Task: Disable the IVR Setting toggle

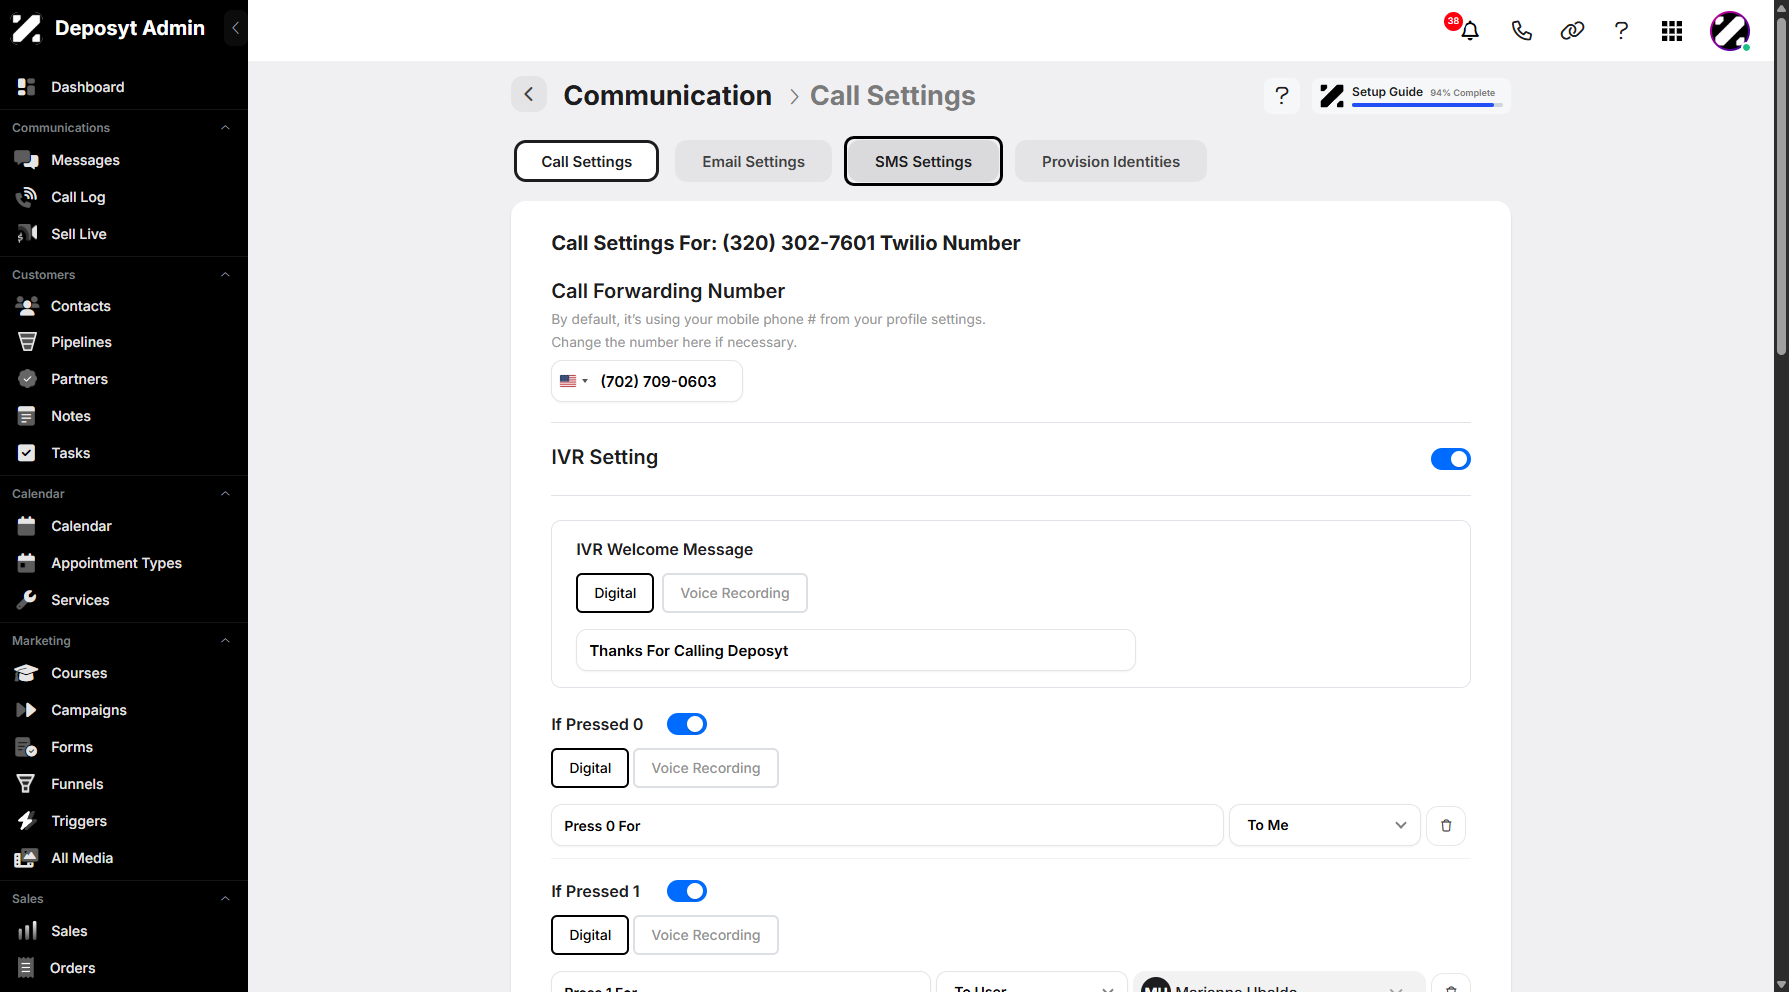Action: pos(1450,459)
